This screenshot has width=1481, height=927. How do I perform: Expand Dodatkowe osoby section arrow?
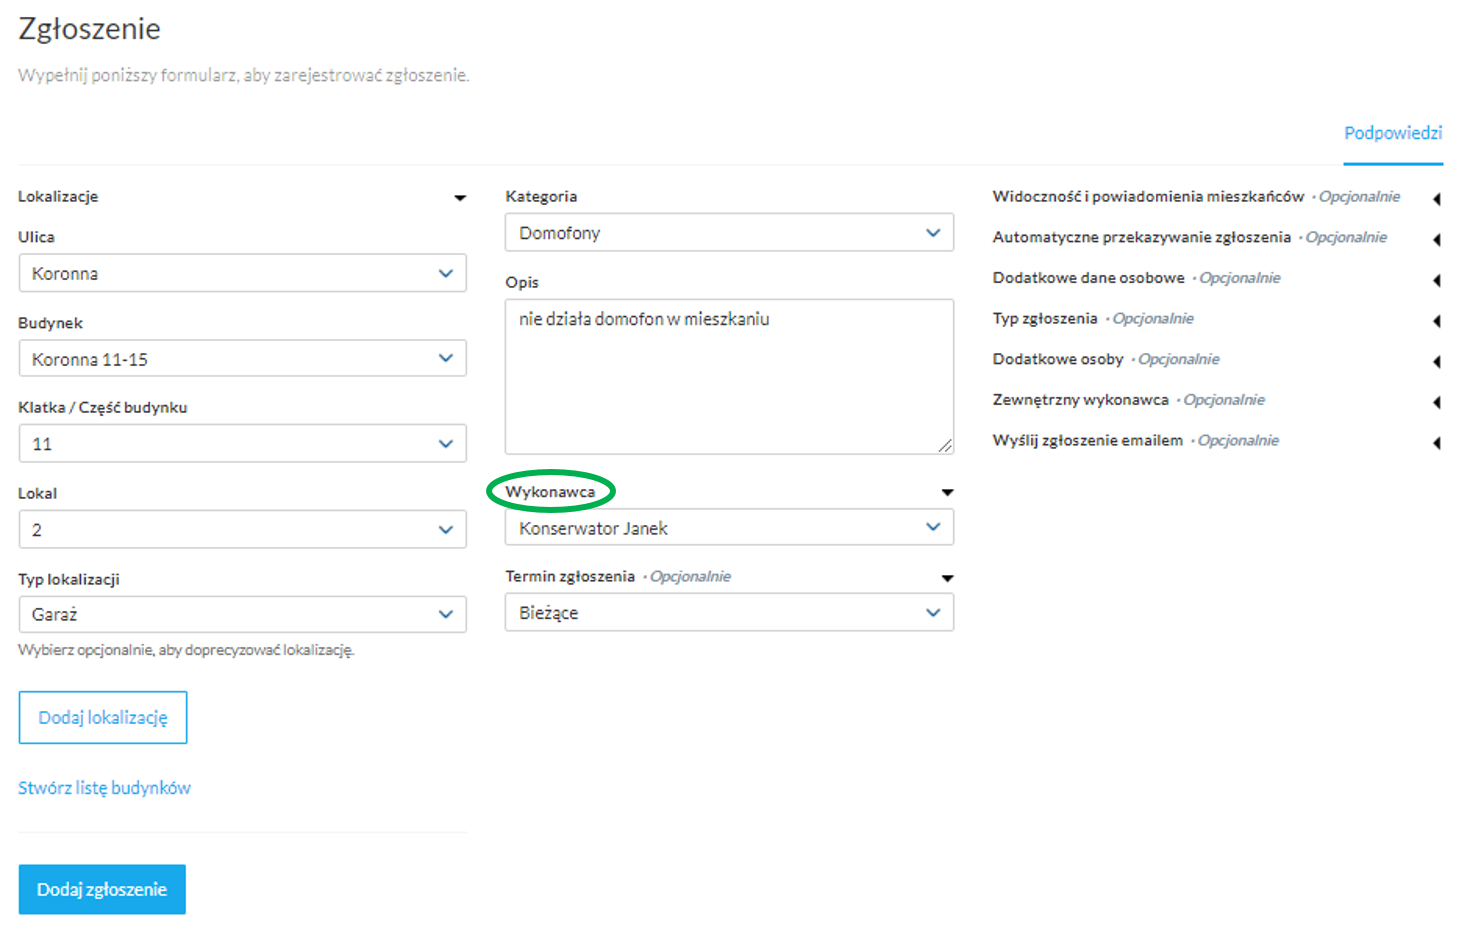pyautogui.click(x=1437, y=361)
